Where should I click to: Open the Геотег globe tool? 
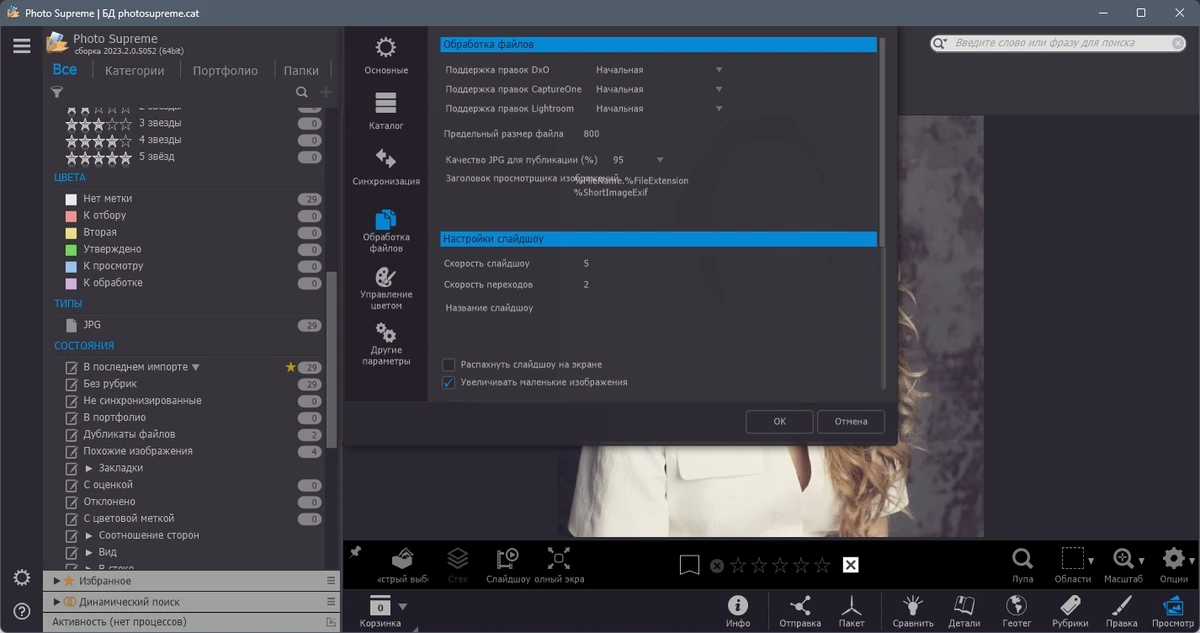1016,611
